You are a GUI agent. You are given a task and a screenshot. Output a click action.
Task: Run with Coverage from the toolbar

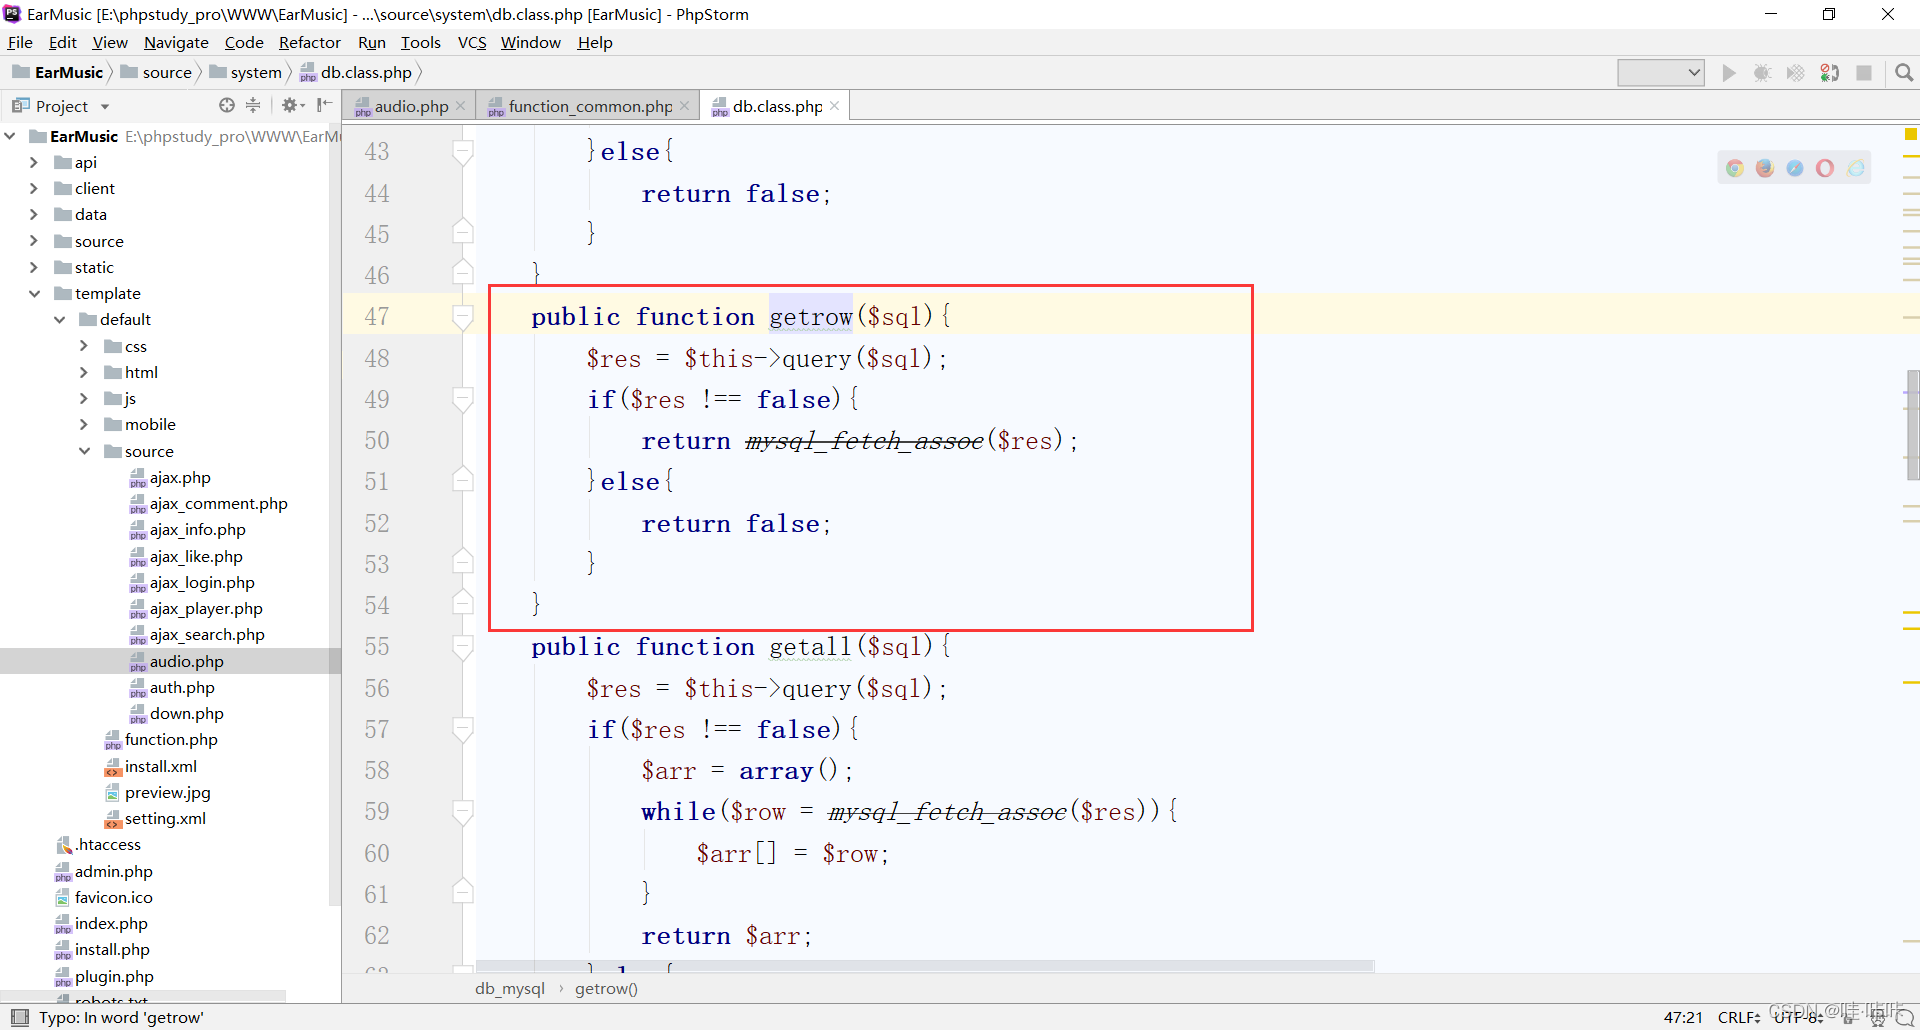(1796, 73)
